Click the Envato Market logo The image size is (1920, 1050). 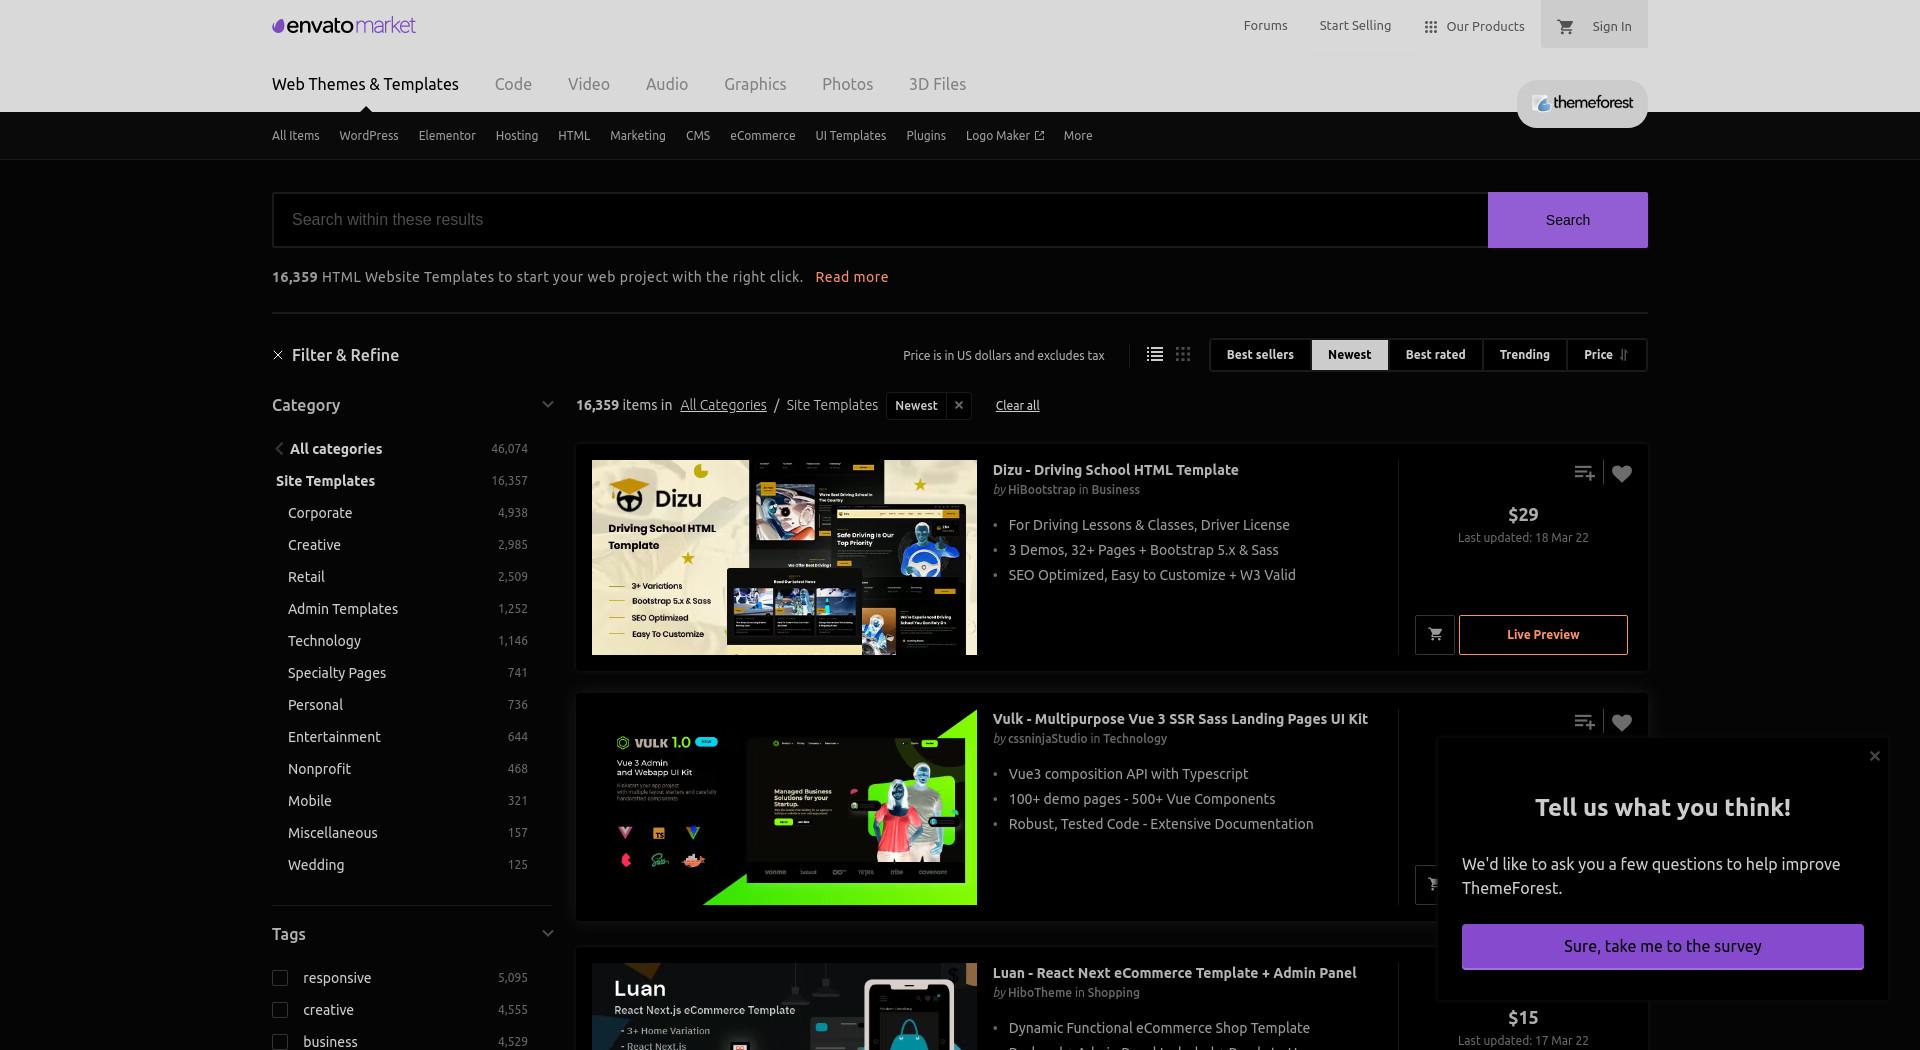tap(344, 26)
